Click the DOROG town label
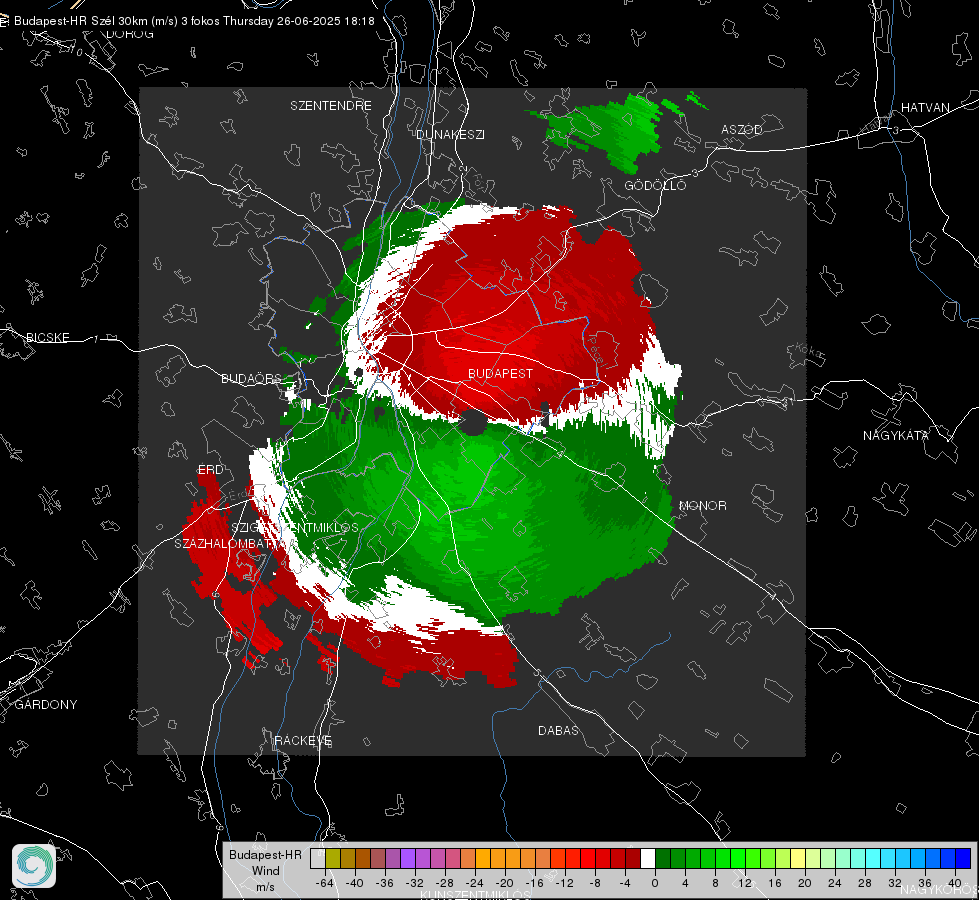Image resolution: width=979 pixels, height=900 pixels. click(x=130, y=34)
